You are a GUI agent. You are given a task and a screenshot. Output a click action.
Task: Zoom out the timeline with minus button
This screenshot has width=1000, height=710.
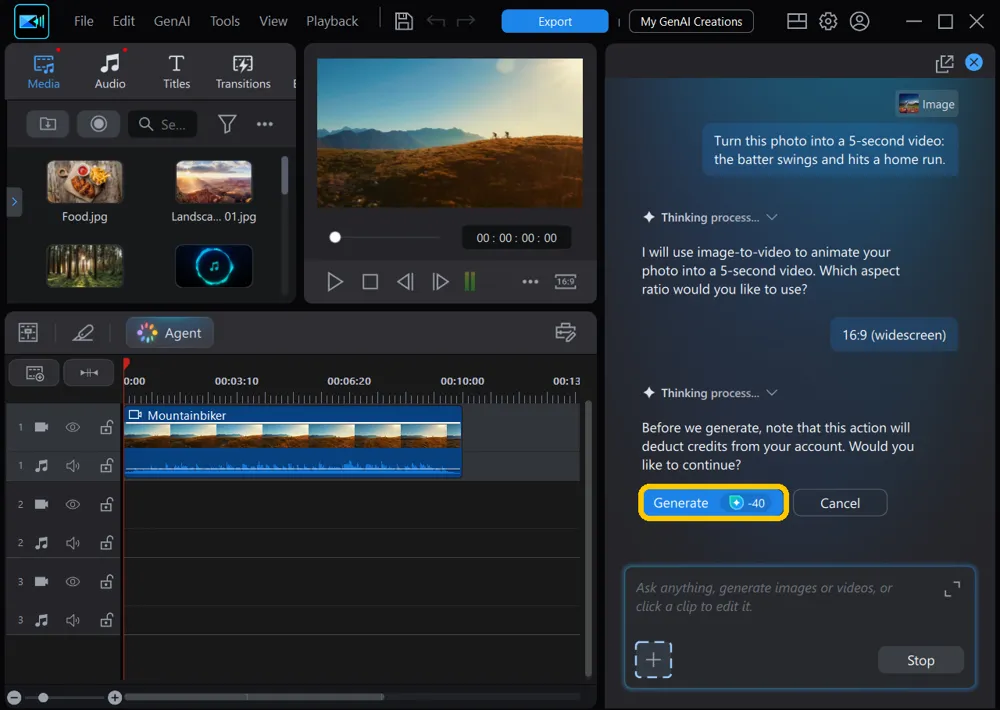[15, 697]
